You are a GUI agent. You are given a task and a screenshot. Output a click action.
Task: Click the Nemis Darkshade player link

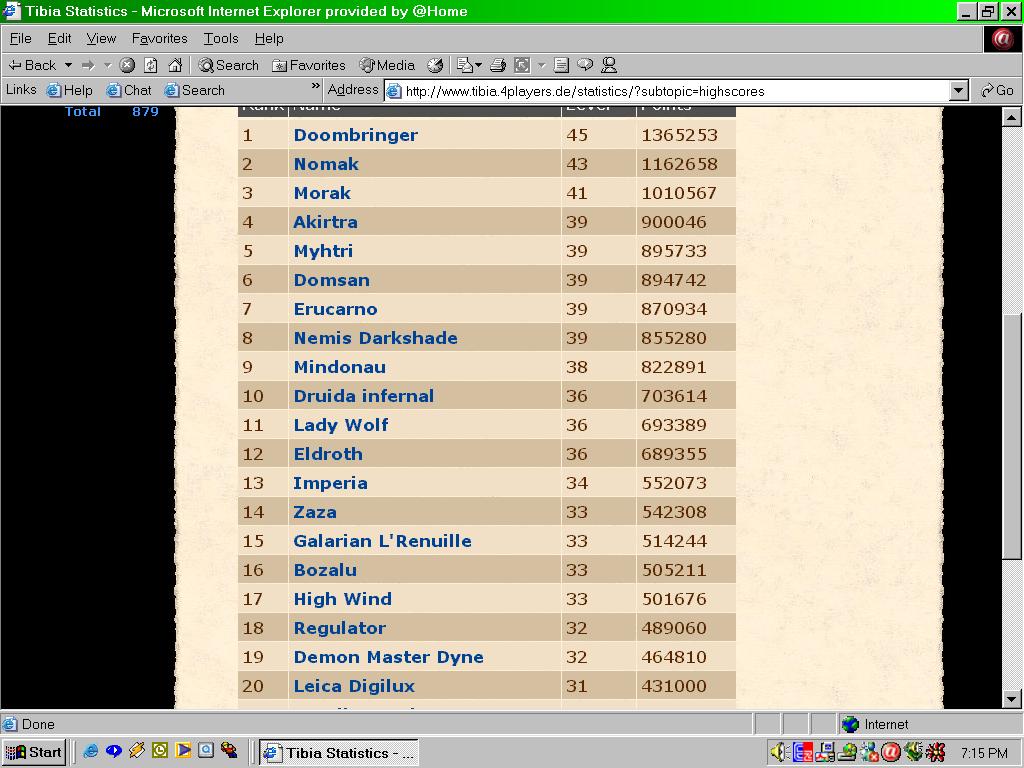click(375, 338)
